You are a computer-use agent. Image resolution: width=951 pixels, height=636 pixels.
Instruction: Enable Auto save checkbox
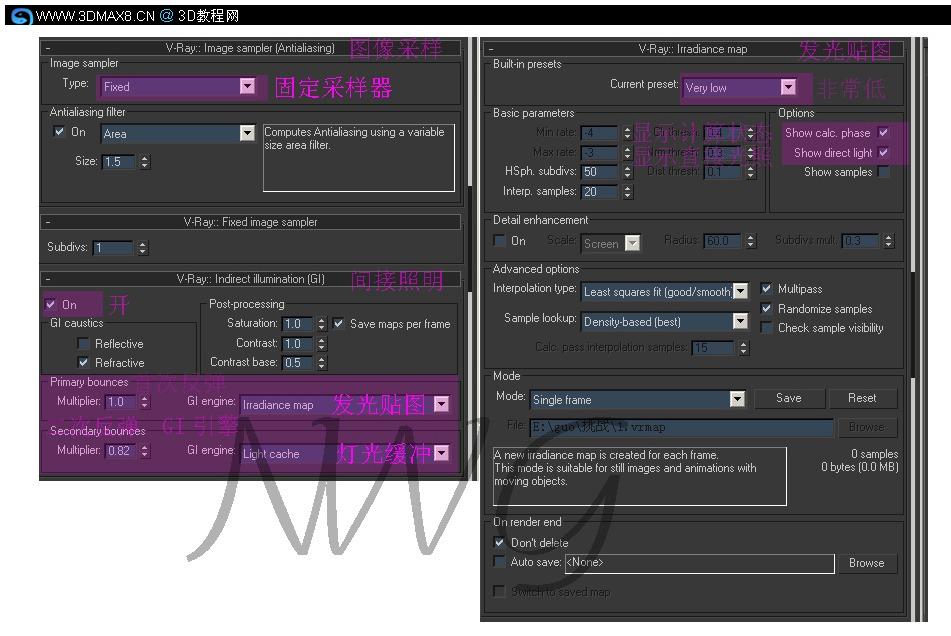[x=499, y=561]
